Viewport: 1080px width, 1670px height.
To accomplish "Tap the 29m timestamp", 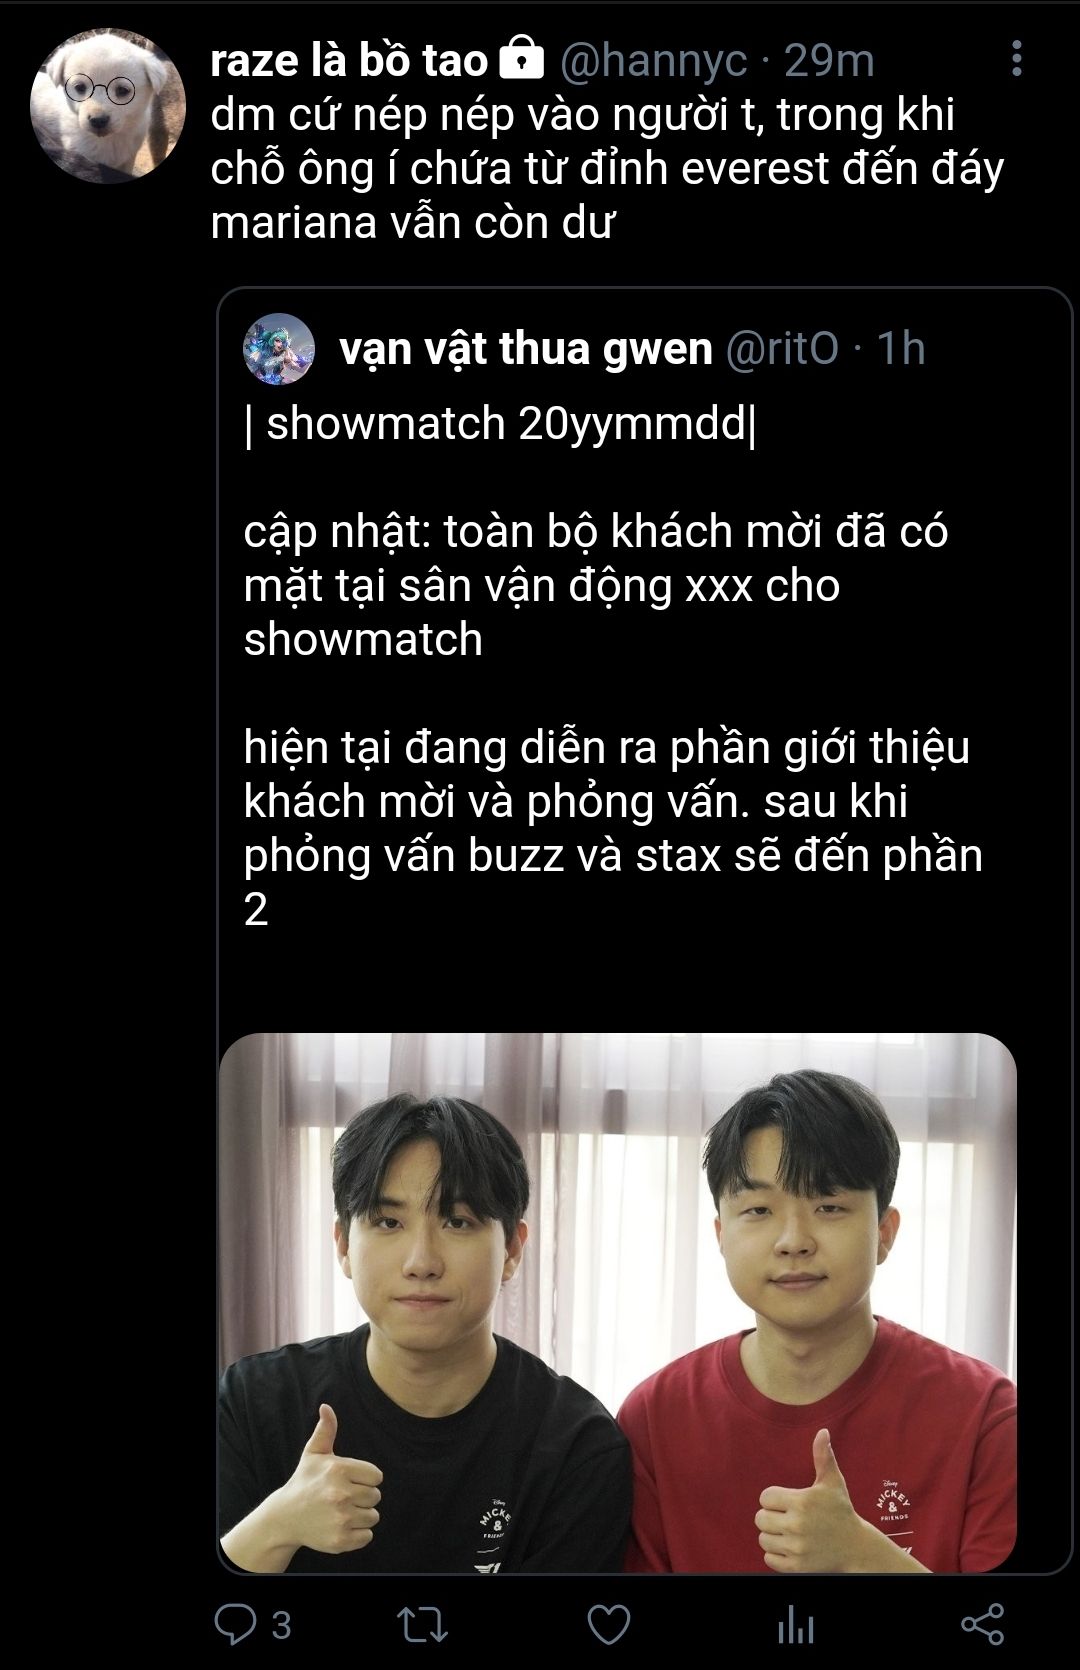I will coord(829,61).
